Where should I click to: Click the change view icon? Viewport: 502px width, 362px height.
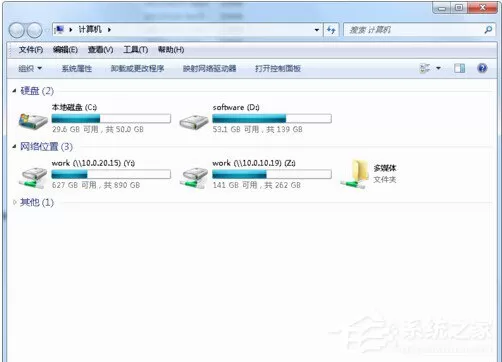click(425, 68)
